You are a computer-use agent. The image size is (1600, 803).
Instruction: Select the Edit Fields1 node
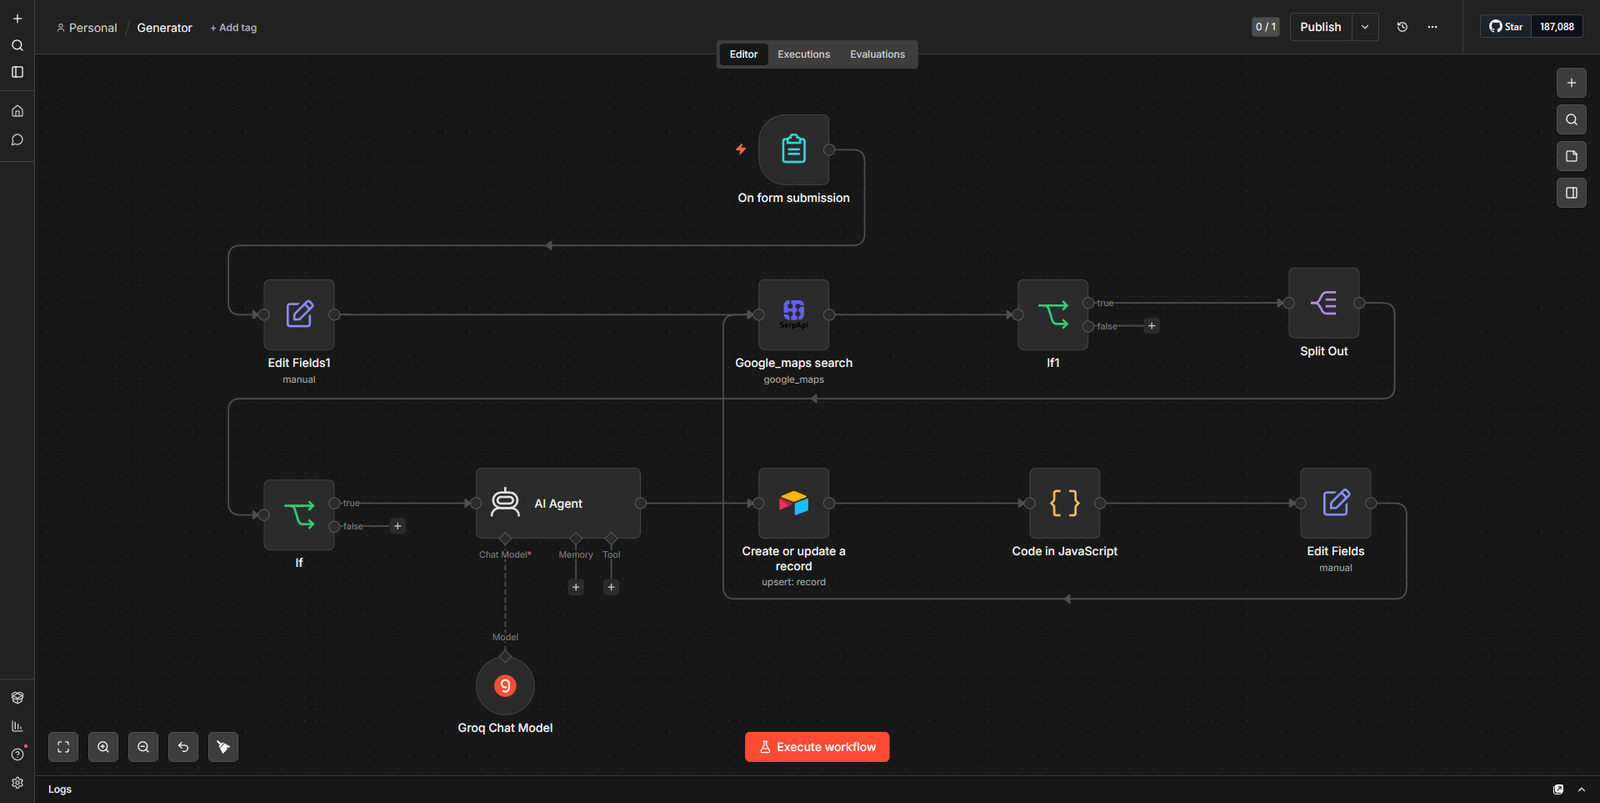(x=299, y=315)
